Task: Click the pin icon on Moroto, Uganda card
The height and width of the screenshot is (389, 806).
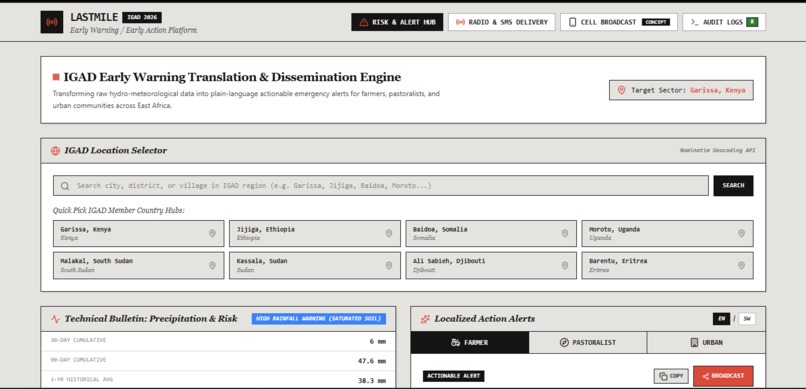Action: click(741, 233)
